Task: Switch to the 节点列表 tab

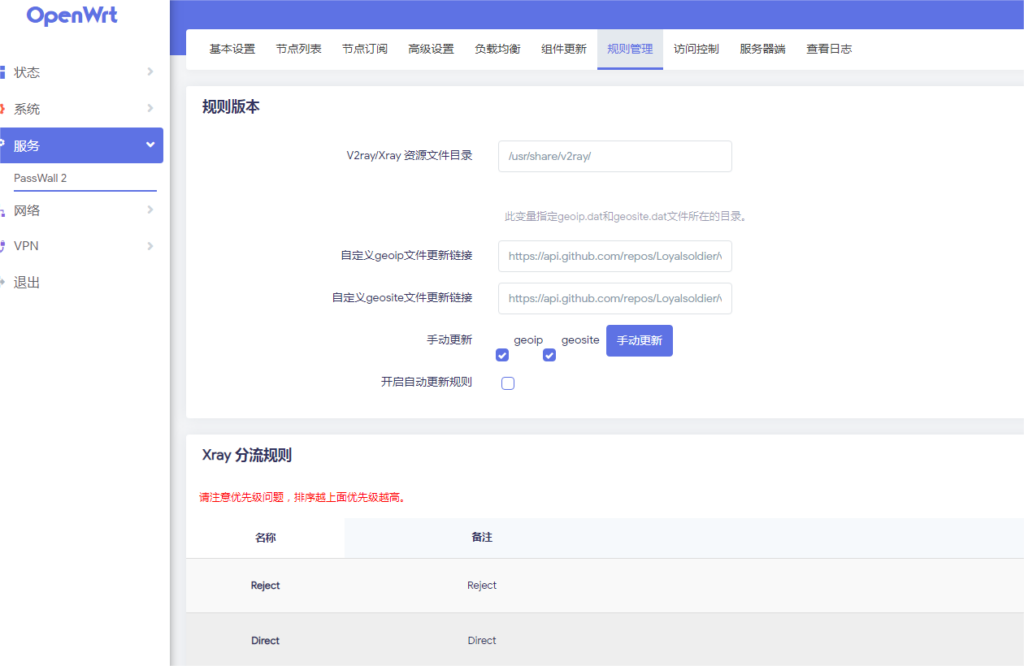Action: tap(298, 49)
